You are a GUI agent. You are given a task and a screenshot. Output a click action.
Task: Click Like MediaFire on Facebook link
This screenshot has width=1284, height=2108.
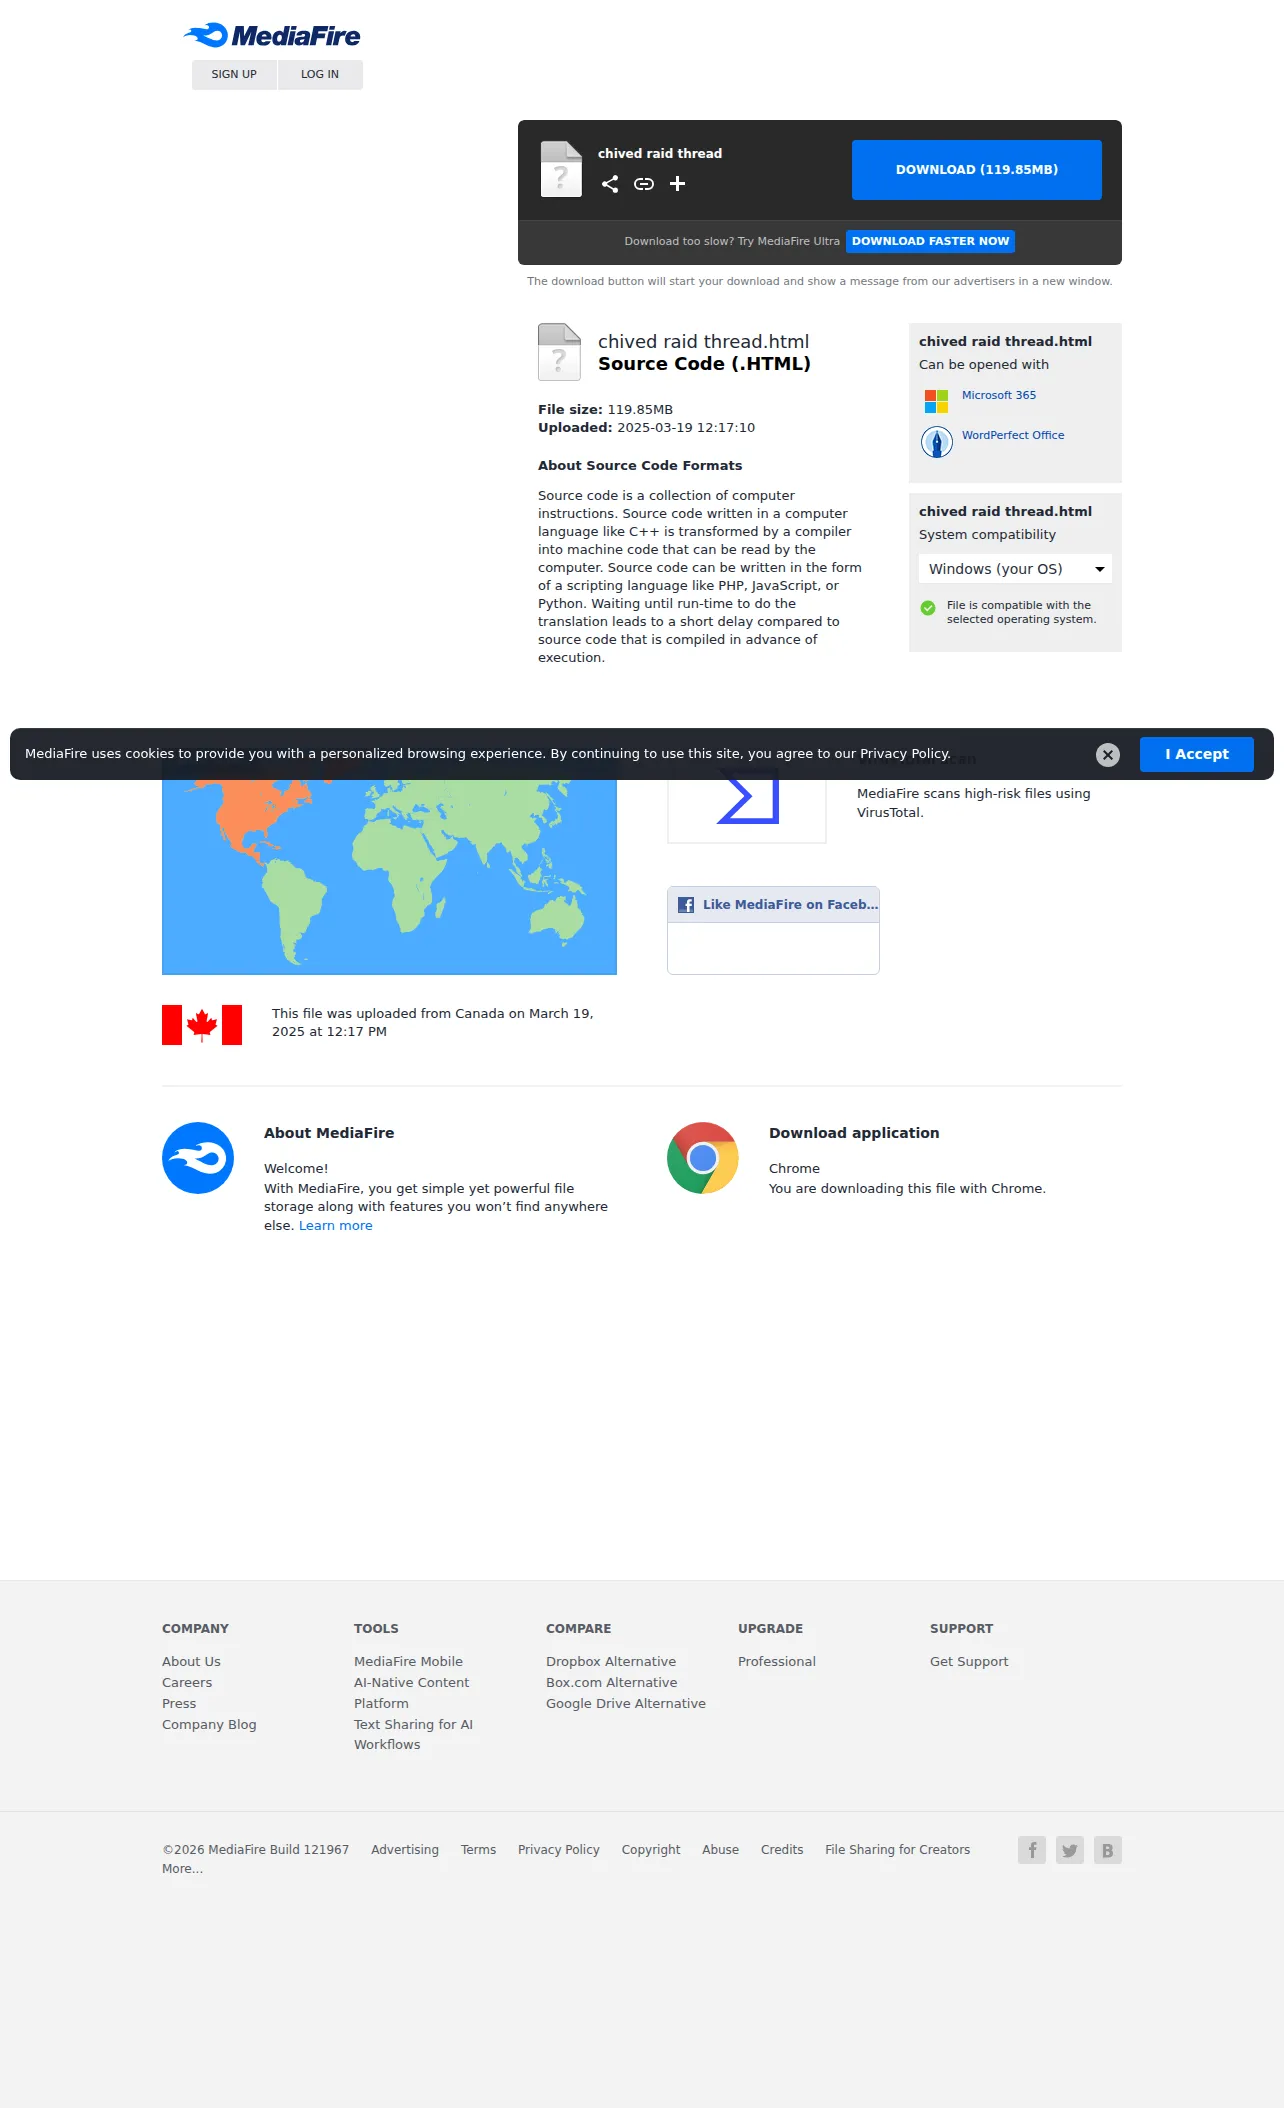790,905
